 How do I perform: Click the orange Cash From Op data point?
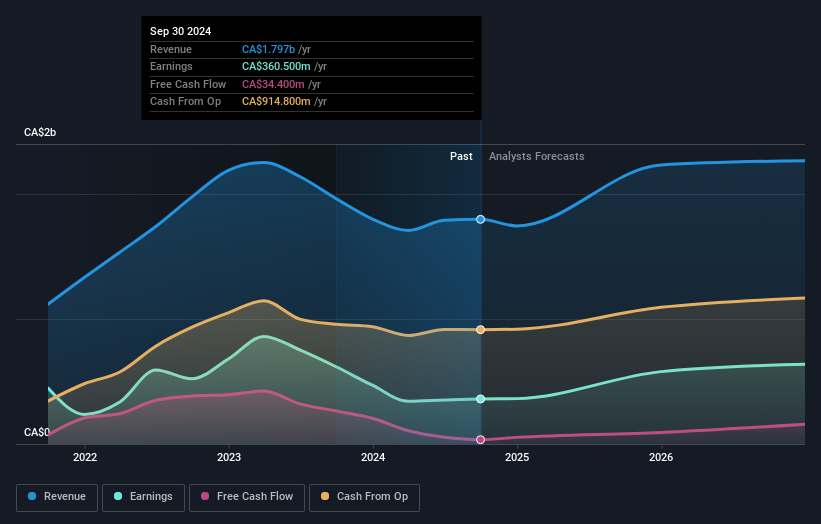[481, 330]
